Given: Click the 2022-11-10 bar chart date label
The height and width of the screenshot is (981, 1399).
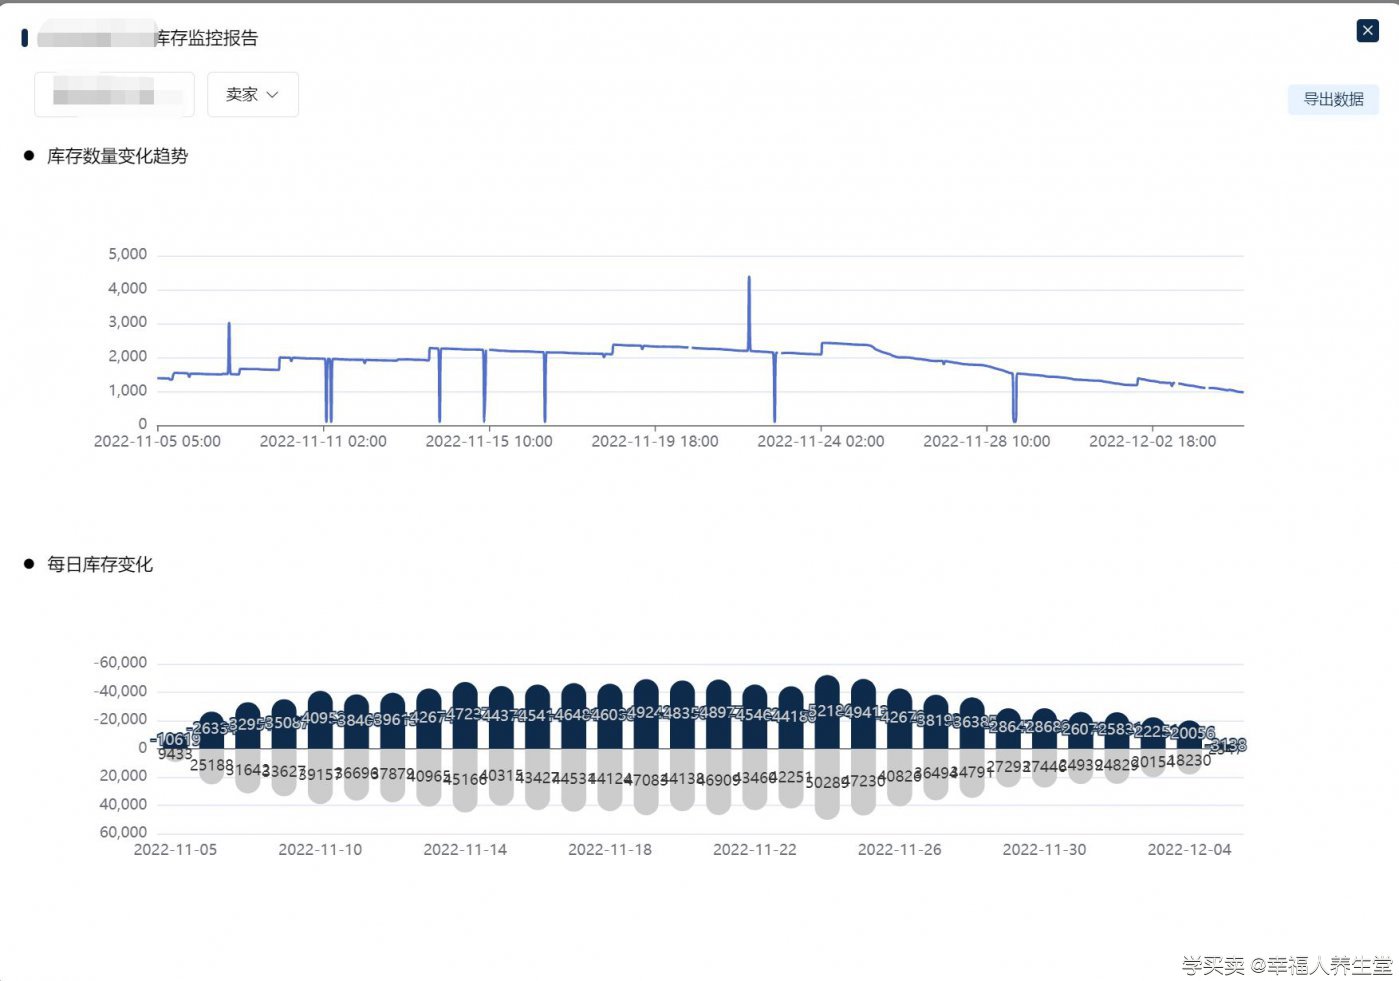Looking at the screenshot, I should [x=320, y=850].
